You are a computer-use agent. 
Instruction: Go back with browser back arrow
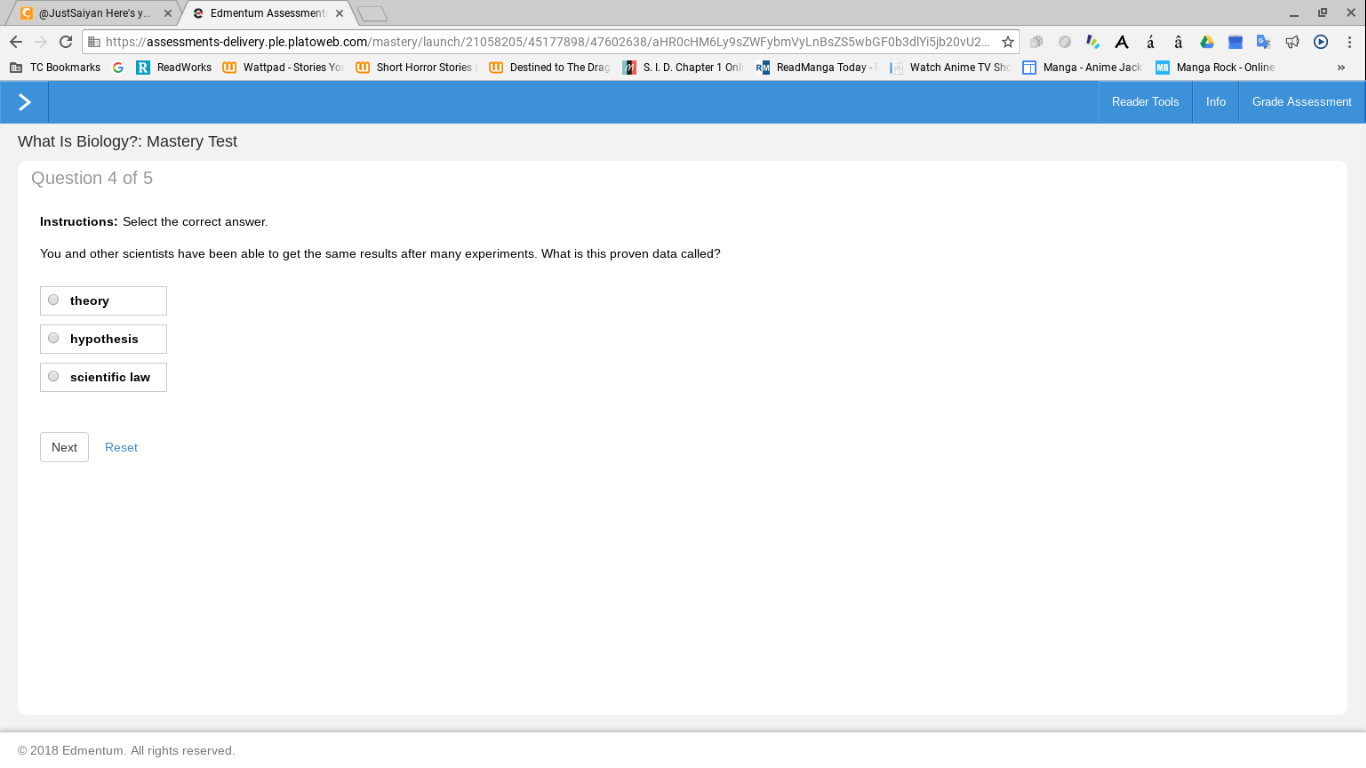(15, 42)
